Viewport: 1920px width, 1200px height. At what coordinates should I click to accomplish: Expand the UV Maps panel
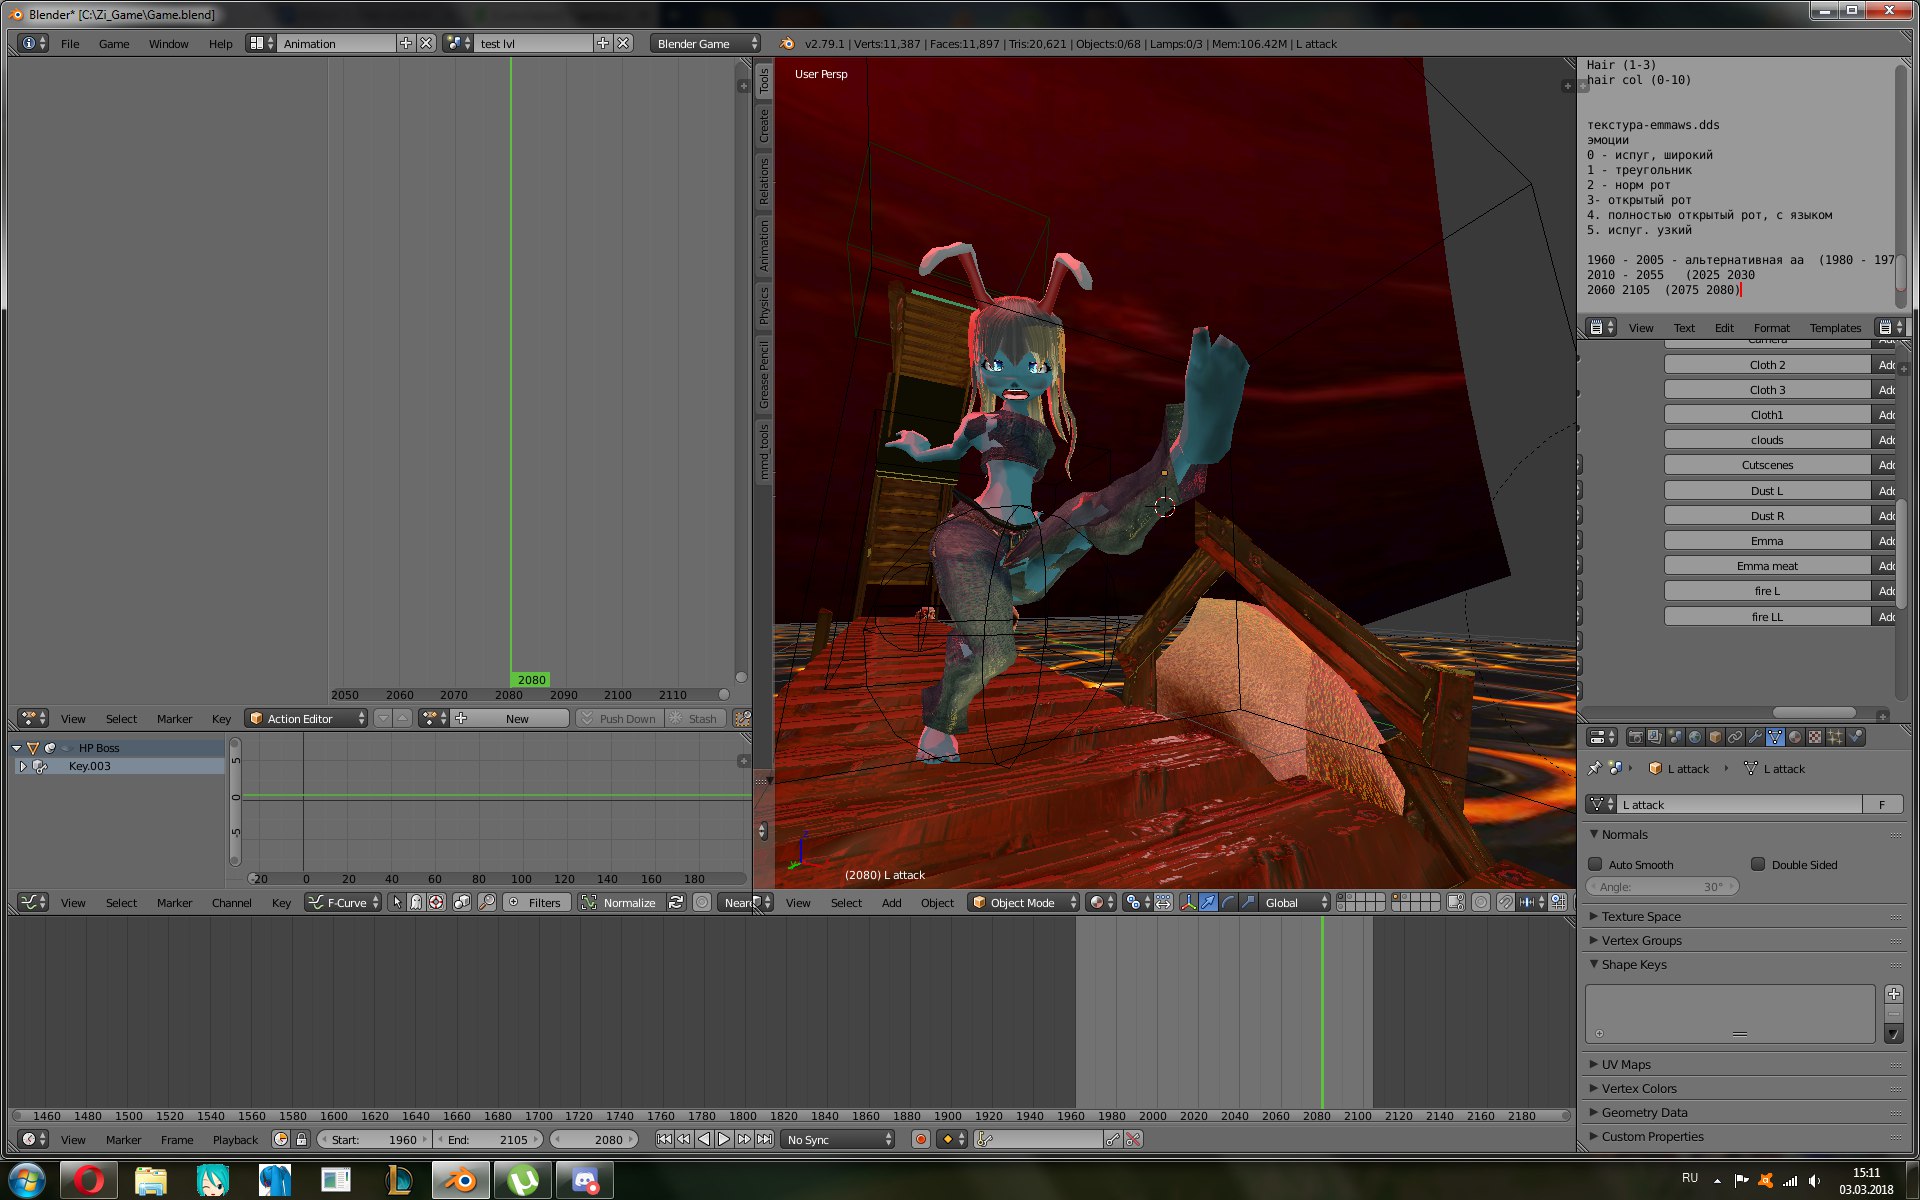coord(1626,1064)
